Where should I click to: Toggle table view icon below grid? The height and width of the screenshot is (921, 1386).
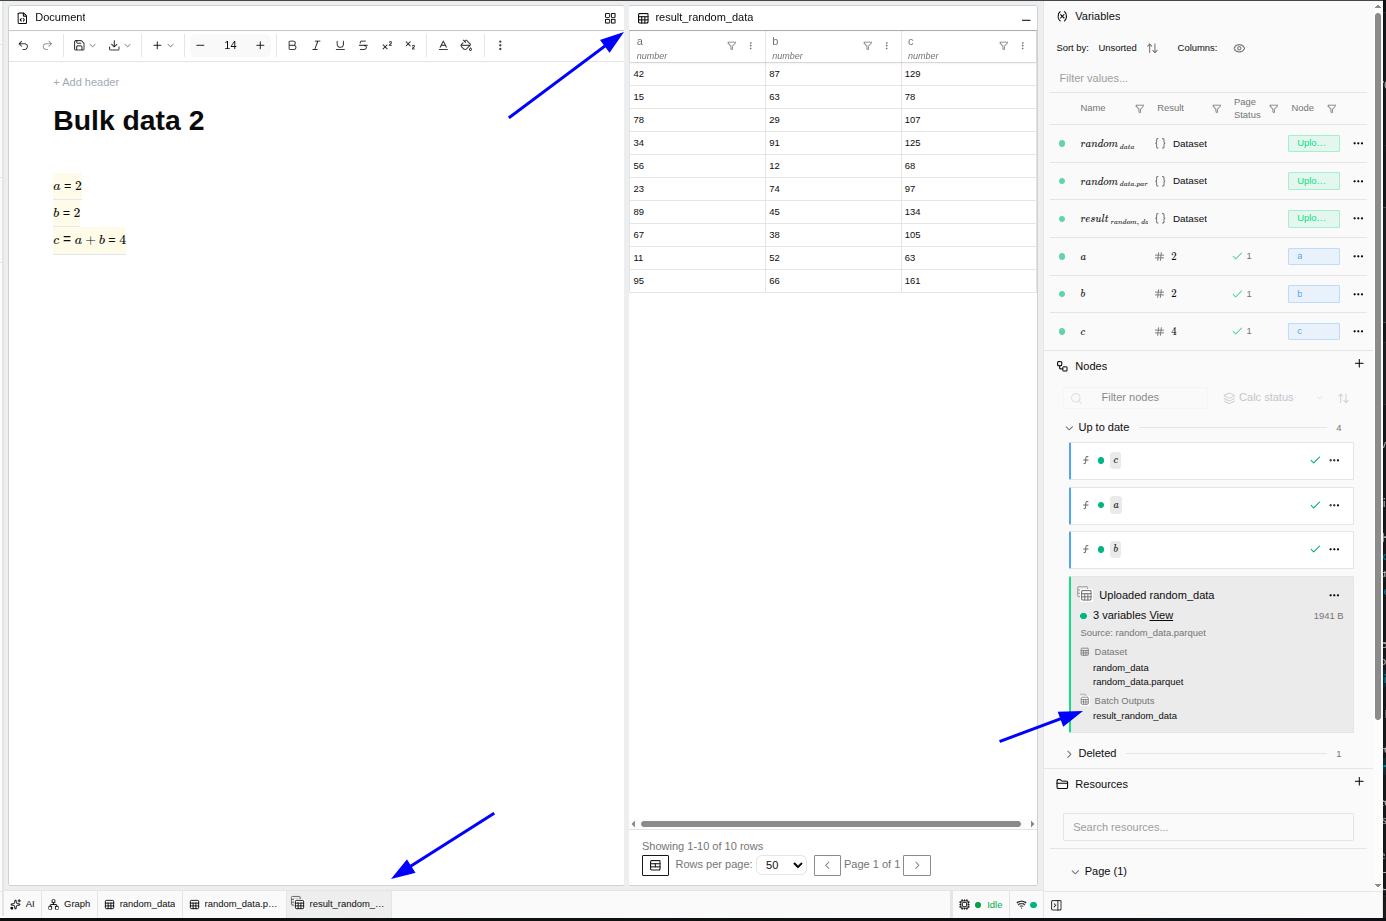click(x=655, y=865)
